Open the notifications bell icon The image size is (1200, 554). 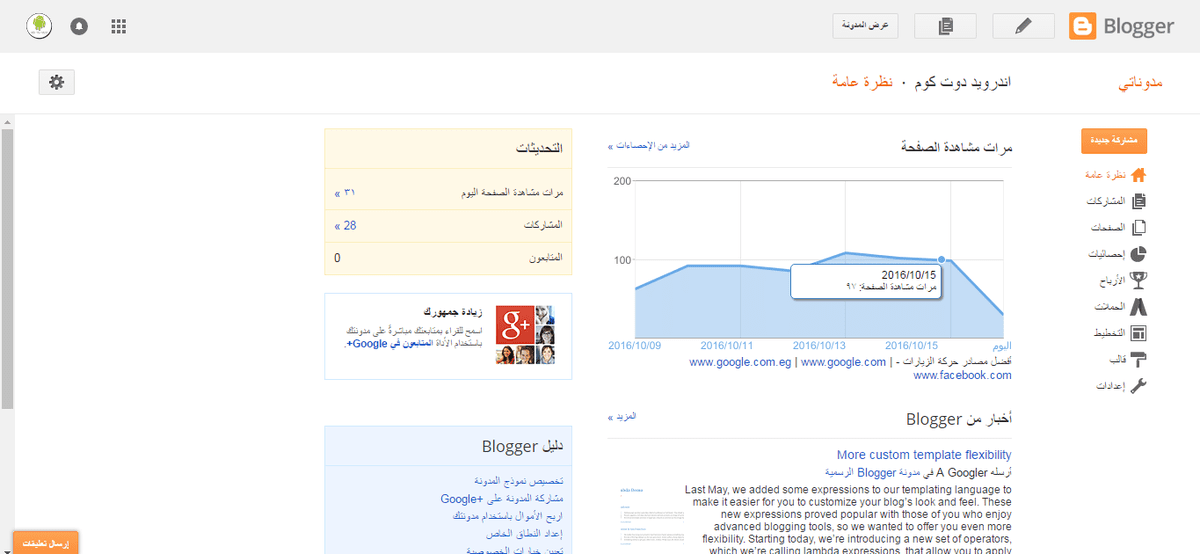pos(79,26)
